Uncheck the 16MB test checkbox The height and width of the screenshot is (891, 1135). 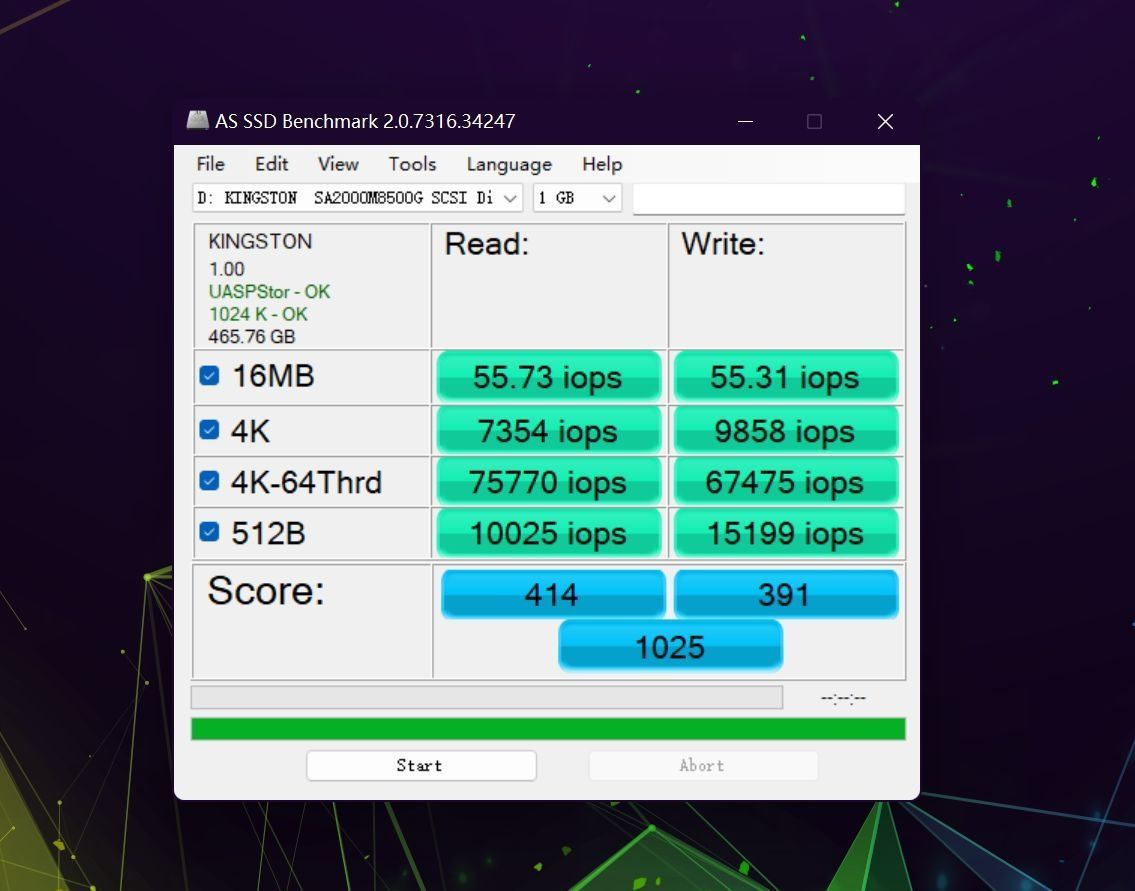coord(209,376)
